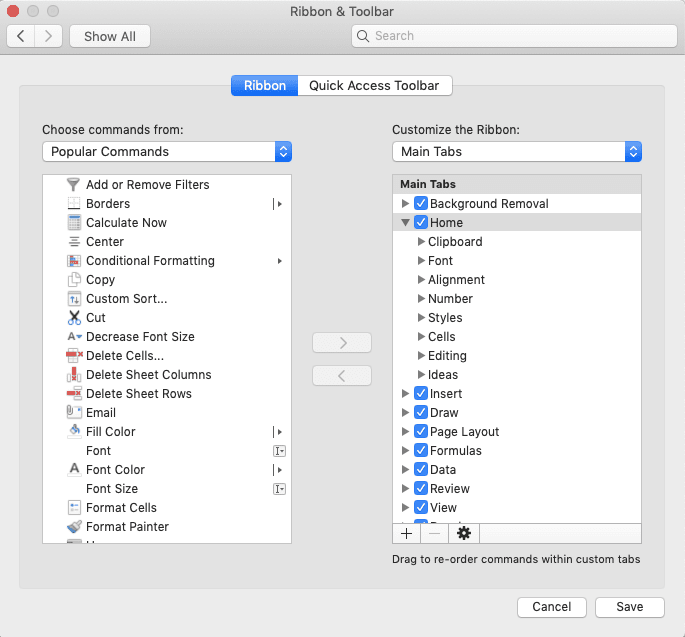Click the minus button to remove a tab
Viewport: 685px width, 637px height.
pyautogui.click(x=434, y=533)
